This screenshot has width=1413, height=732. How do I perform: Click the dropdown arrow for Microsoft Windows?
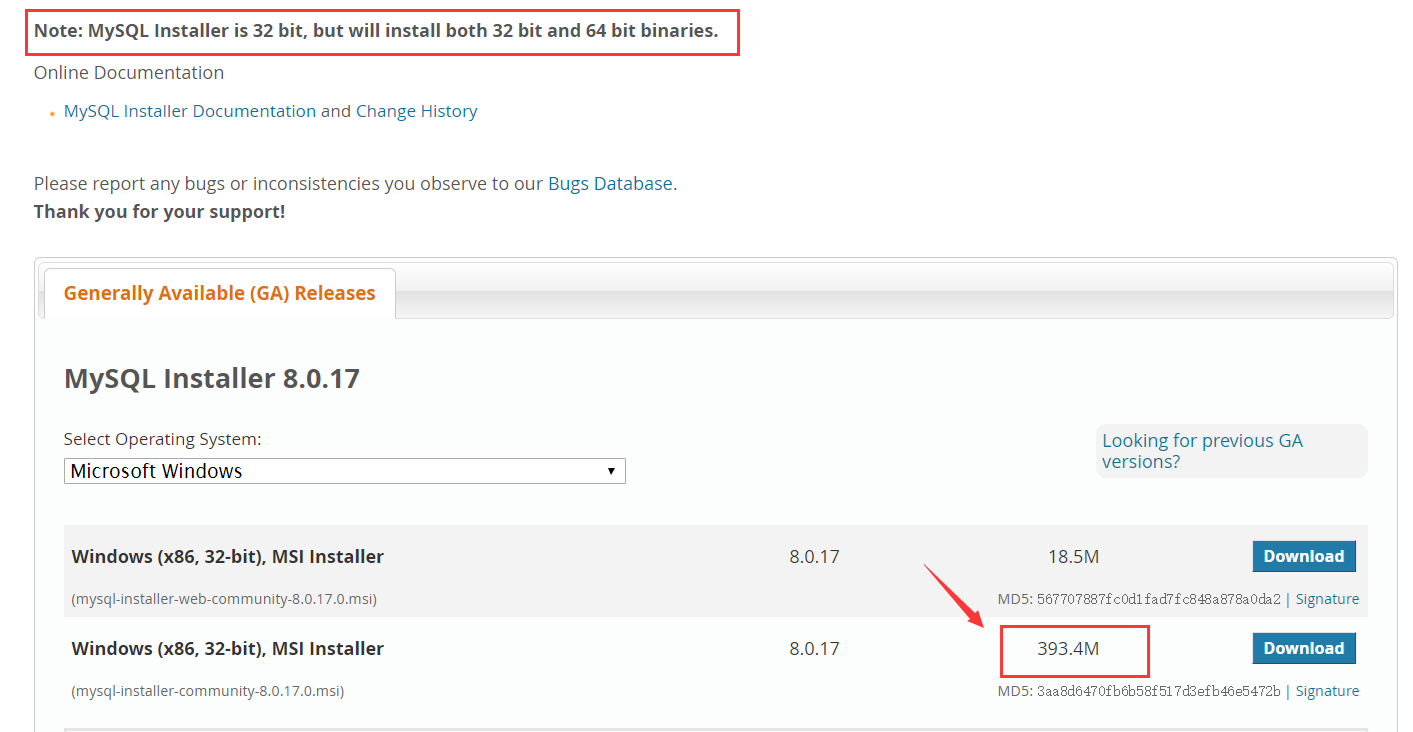tap(611, 470)
